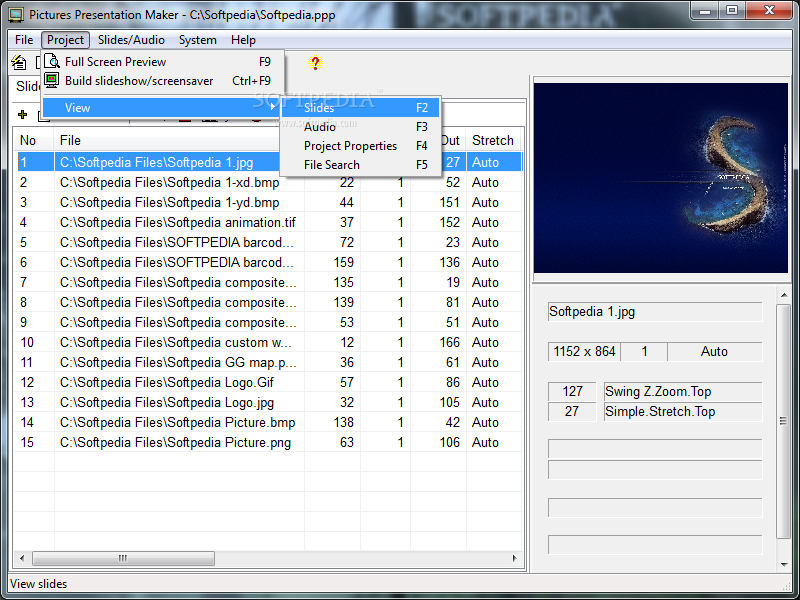Select row Softpedia Picture.png
This screenshot has width=800, height=600.
click(x=268, y=442)
